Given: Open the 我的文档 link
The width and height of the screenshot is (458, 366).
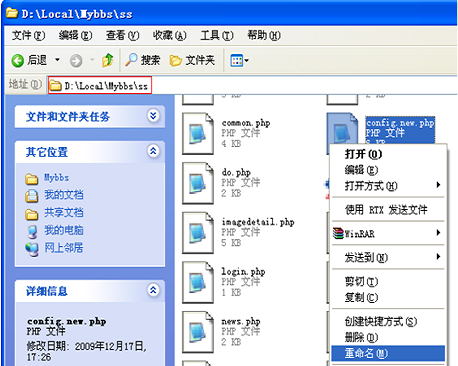Looking at the screenshot, I should [x=64, y=195].
